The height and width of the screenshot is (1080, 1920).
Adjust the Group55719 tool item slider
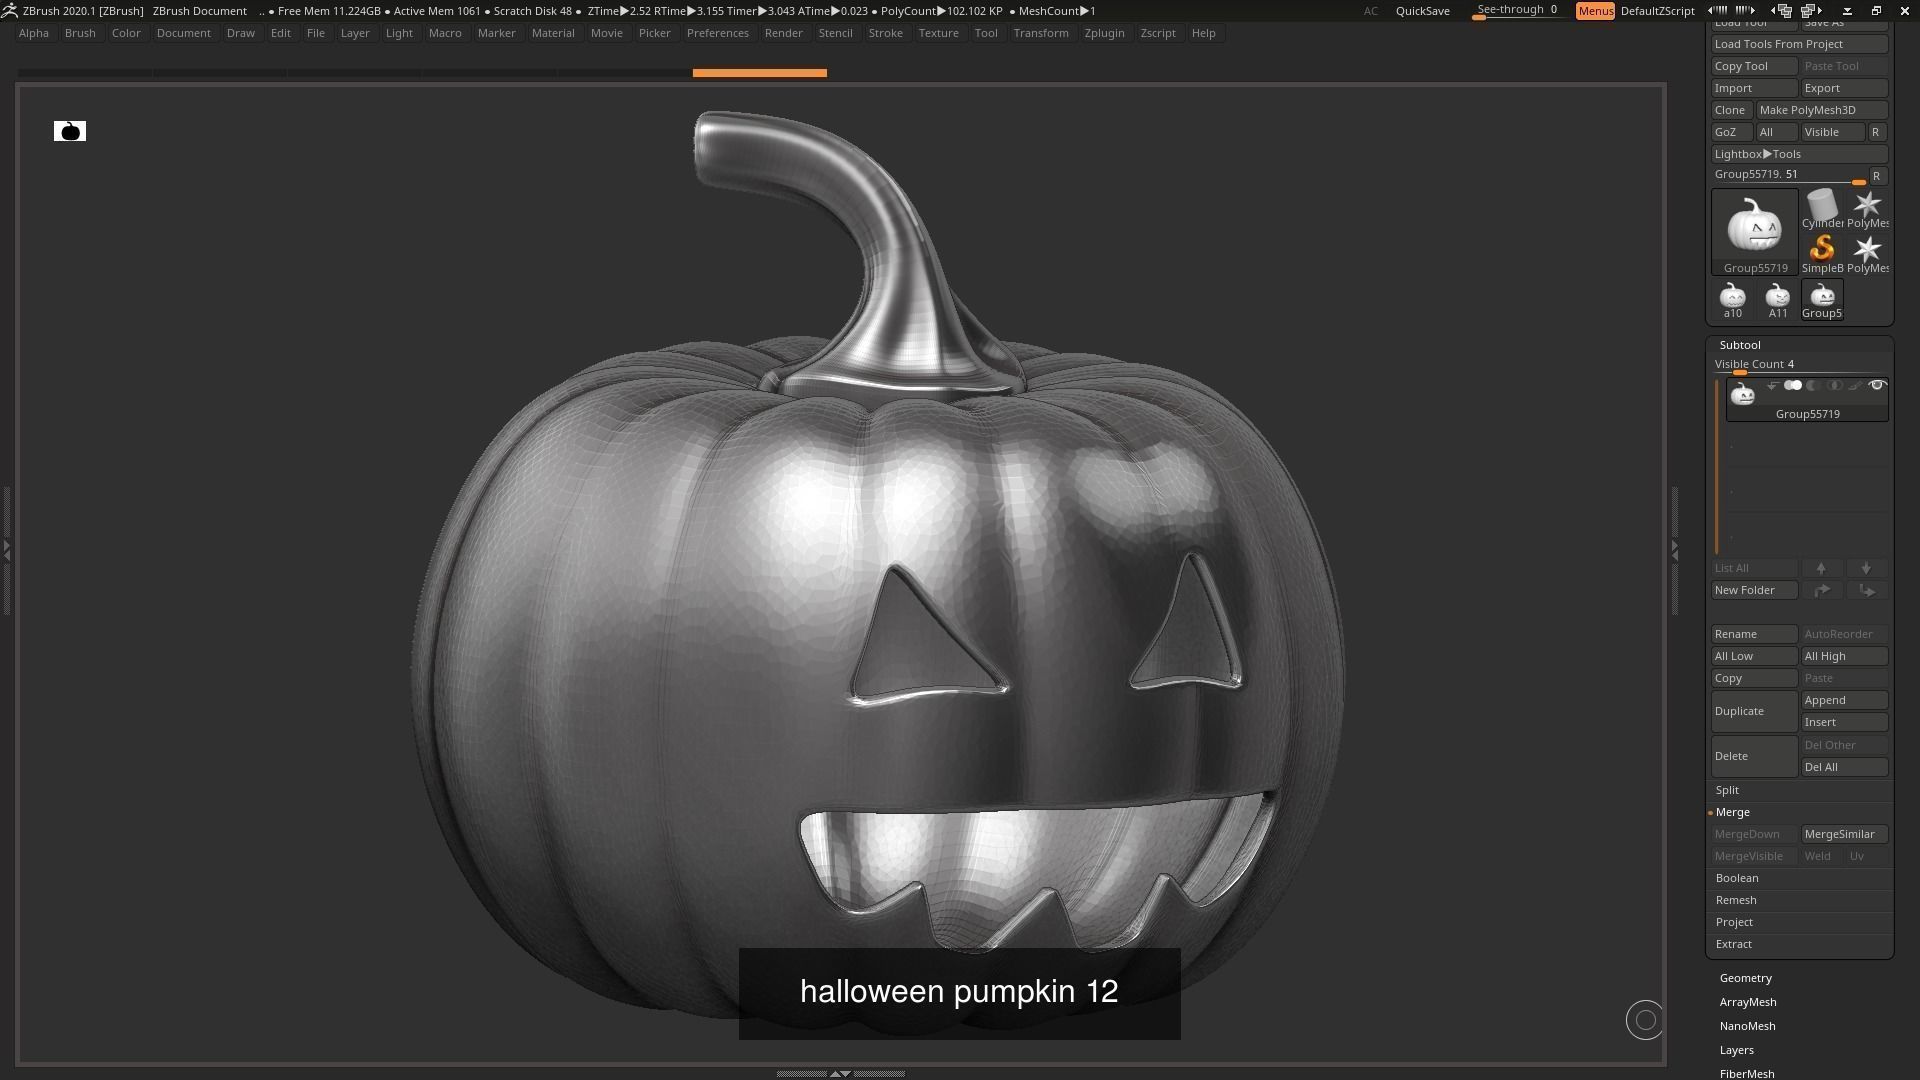(x=1789, y=176)
